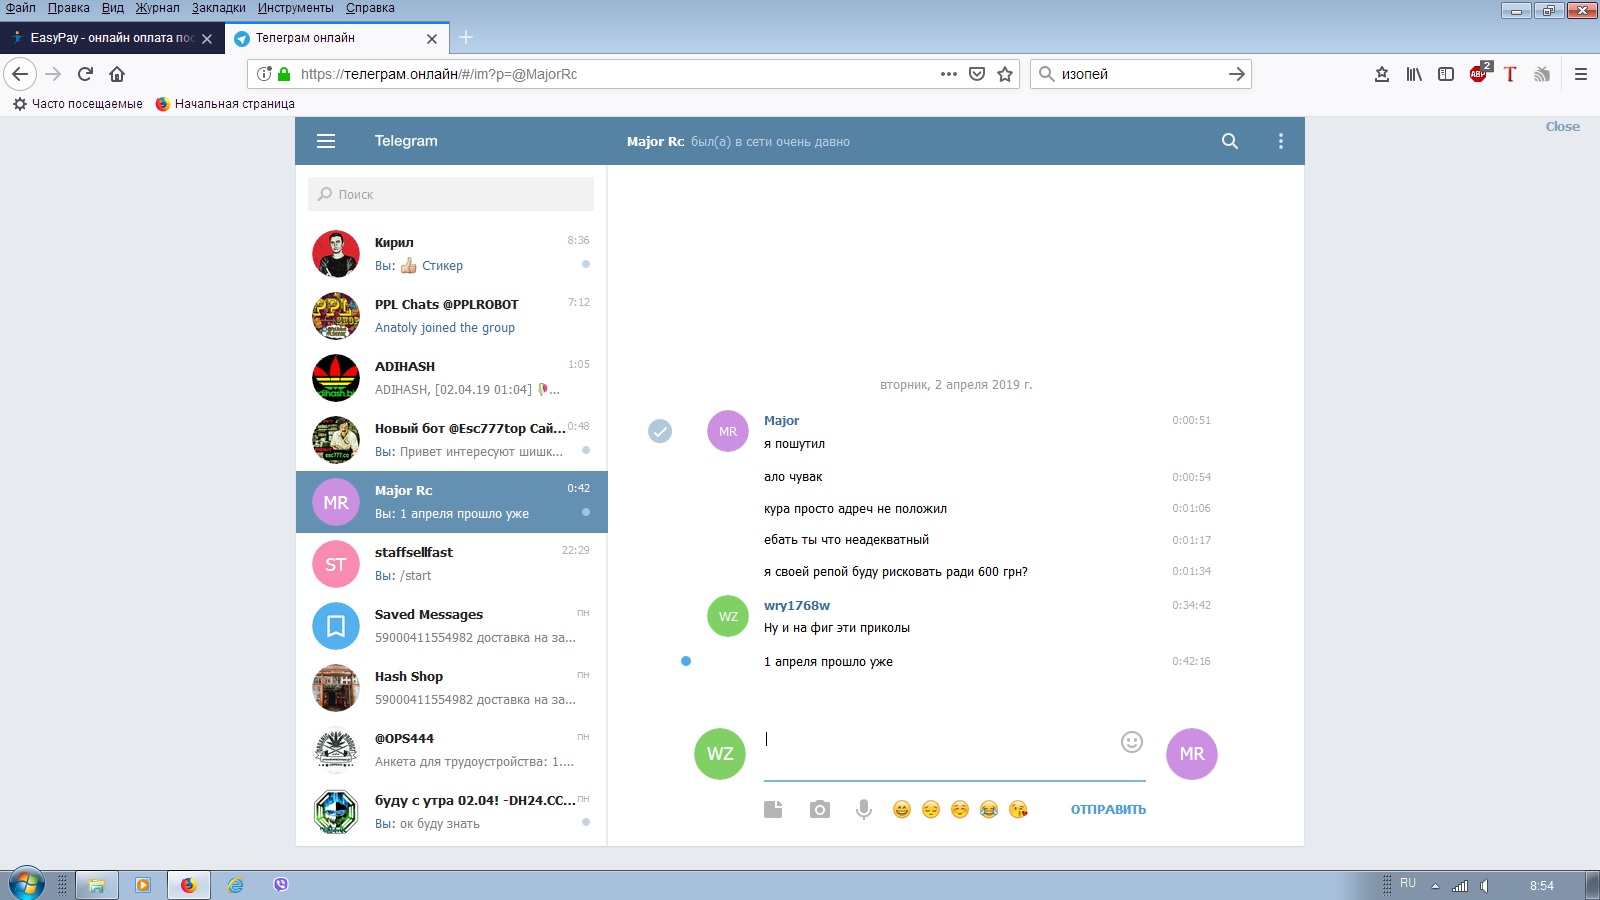Open the Telegram hamburger menu
Image resolution: width=1600 pixels, height=900 pixels.
[326, 141]
